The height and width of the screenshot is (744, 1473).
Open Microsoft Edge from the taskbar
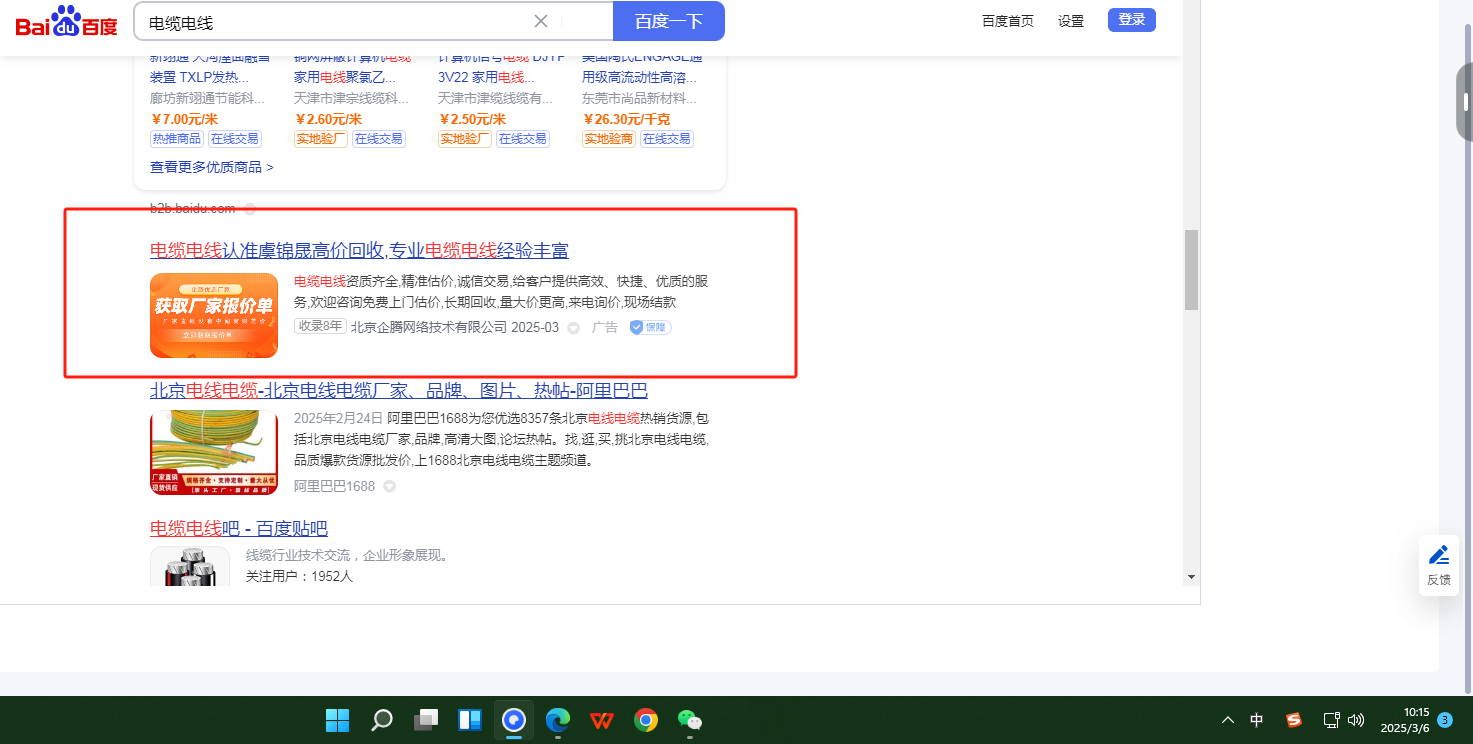tap(557, 720)
